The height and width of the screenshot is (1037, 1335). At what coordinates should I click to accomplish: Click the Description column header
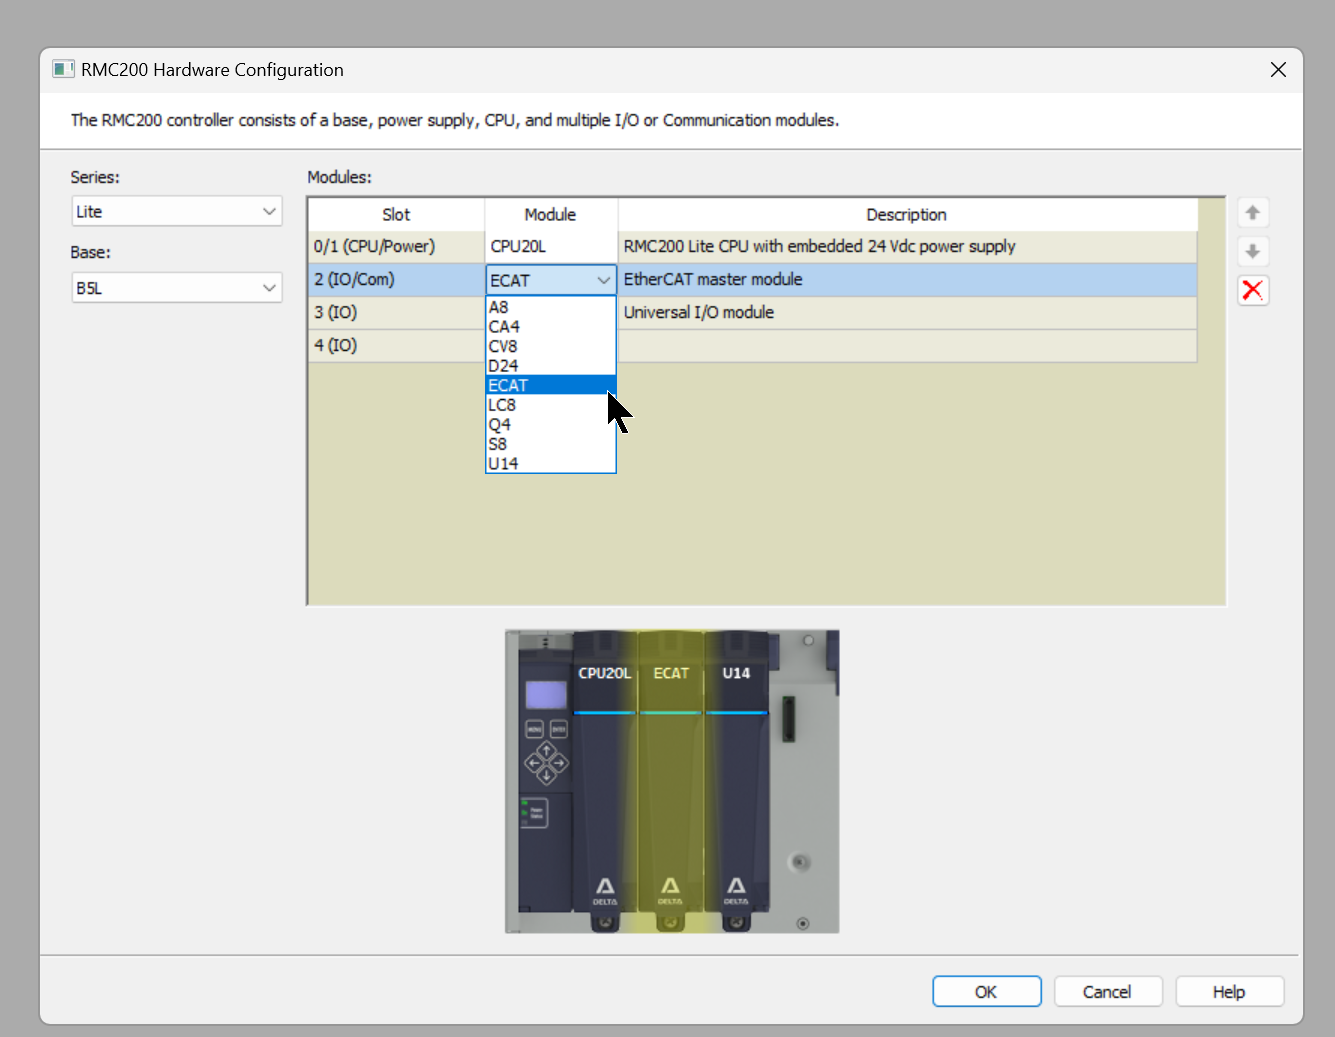coord(907,214)
